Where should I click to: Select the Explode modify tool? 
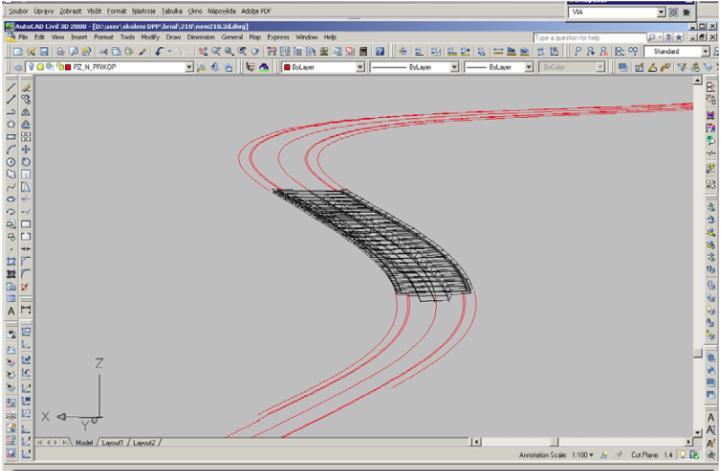tap(26, 287)
